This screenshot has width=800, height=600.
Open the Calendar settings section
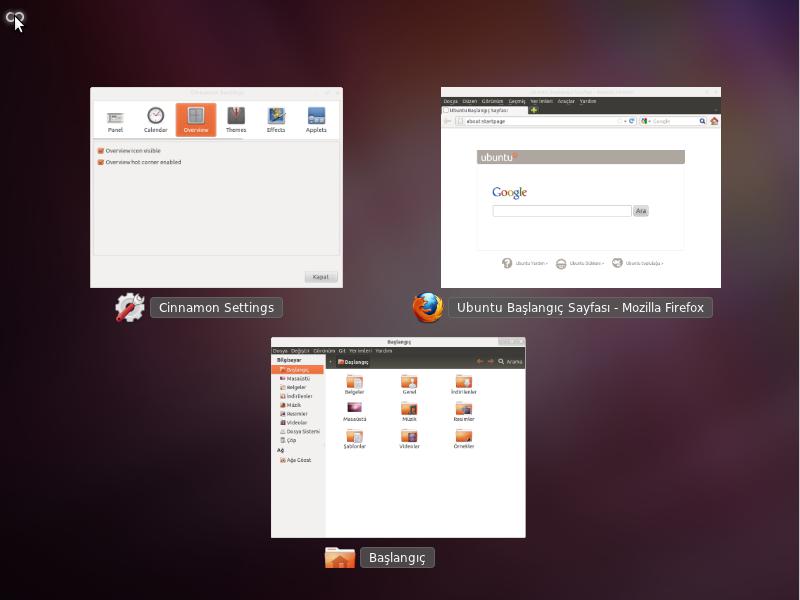click(x=156, y=117)
